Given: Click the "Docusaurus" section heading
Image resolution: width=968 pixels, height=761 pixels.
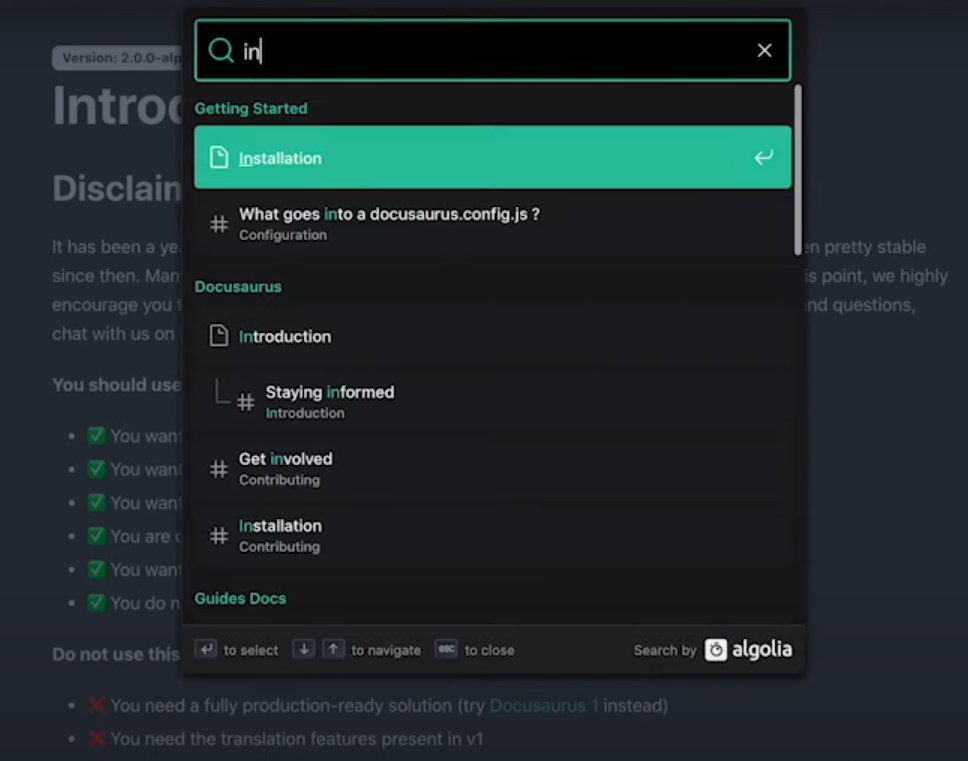Looking at the screenshot, I should point(238,287).
